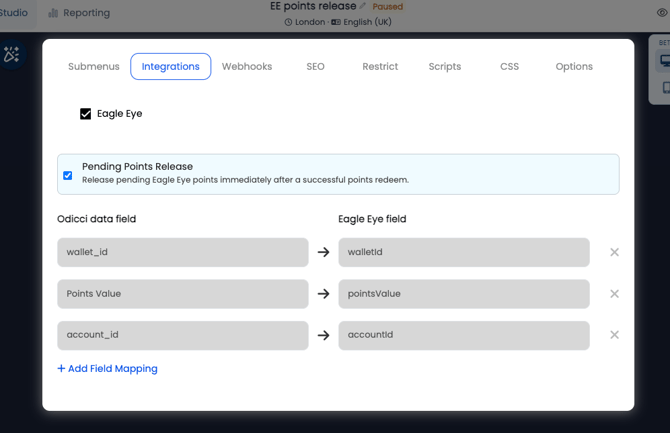Remove the wallet_id field mapping

click(x=614, y=252)
